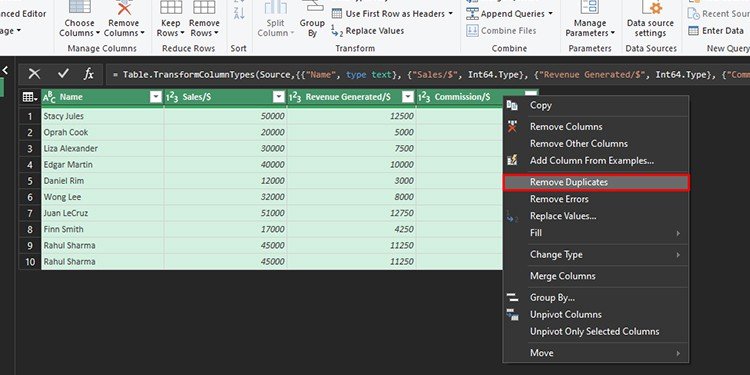Open the Fill submenu
Image resolution: width=750 pixels, height=375 pixels.
click(x=596, y=233)
